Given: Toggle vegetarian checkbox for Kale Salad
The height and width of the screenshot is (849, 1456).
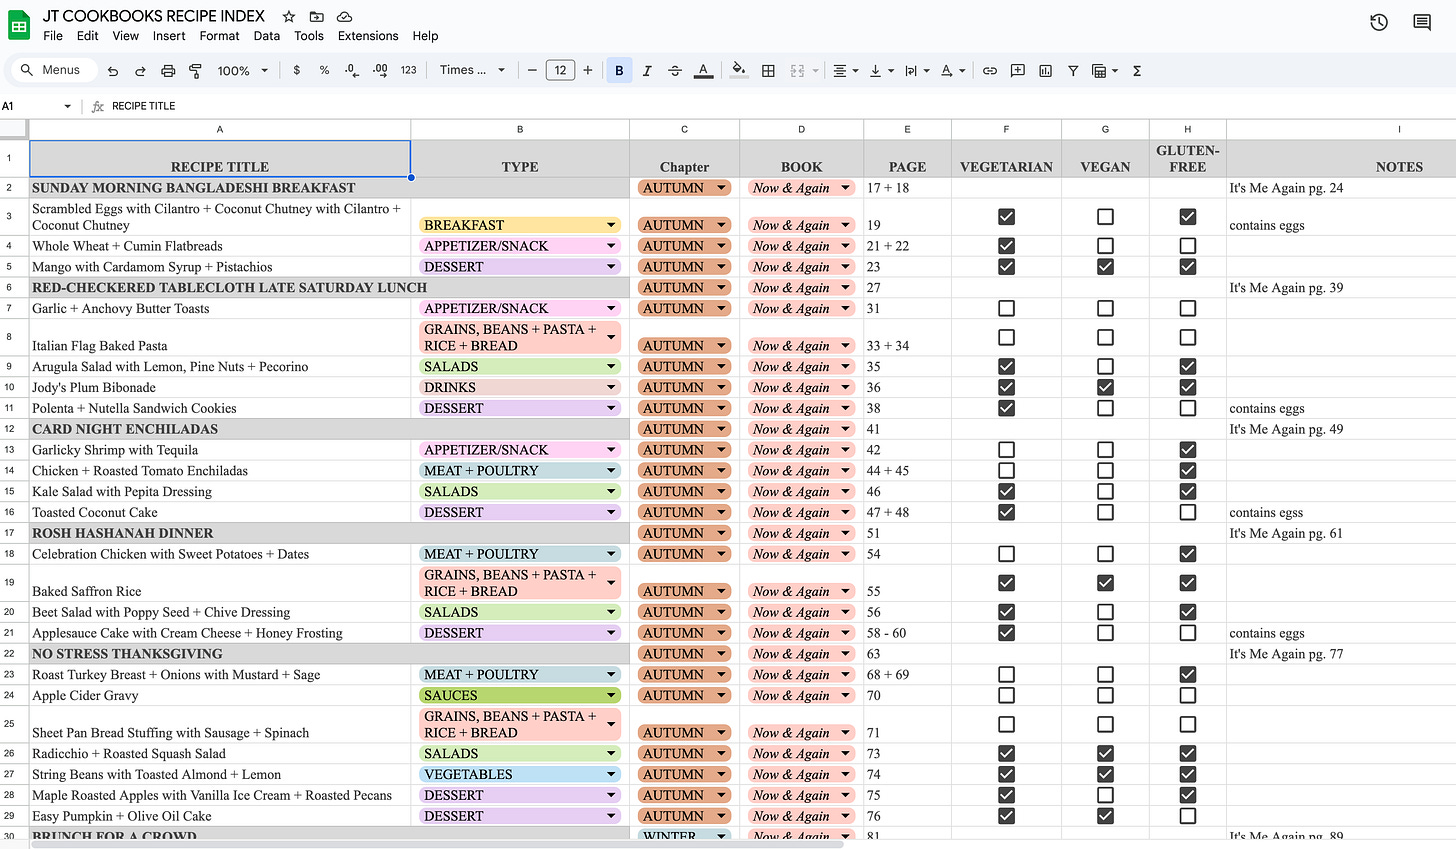Looking at the screenshot, I should coord(1006,492).
